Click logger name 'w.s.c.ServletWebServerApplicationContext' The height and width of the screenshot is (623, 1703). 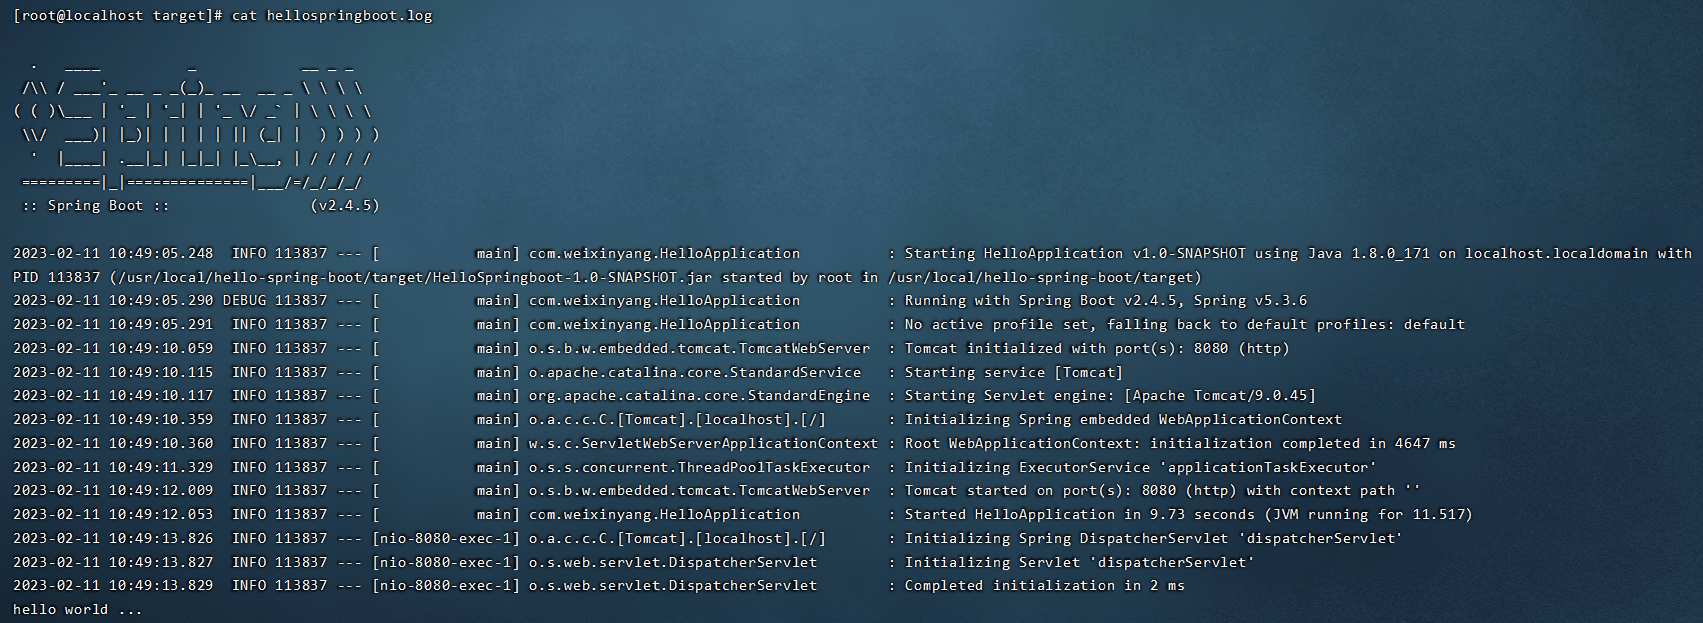(703, 443)
